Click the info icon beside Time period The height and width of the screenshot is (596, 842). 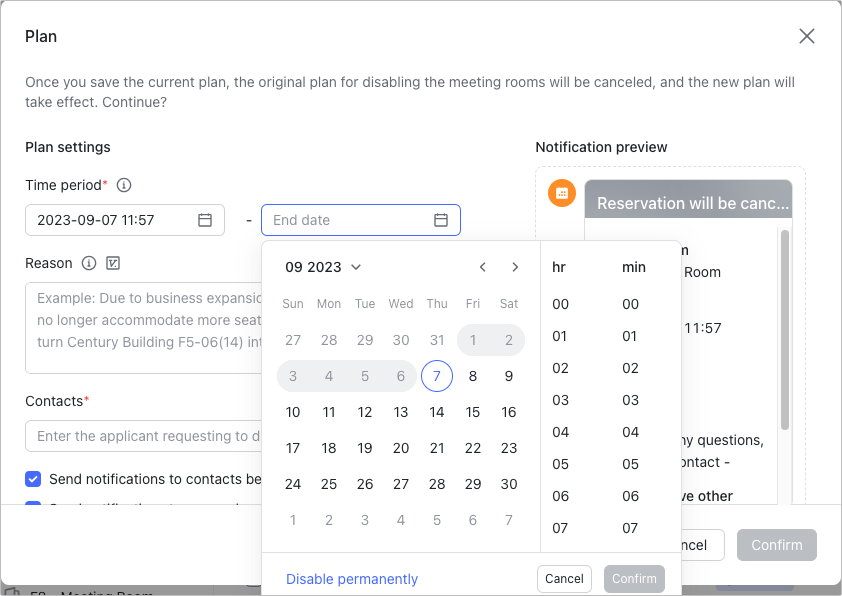pos(124,185)
